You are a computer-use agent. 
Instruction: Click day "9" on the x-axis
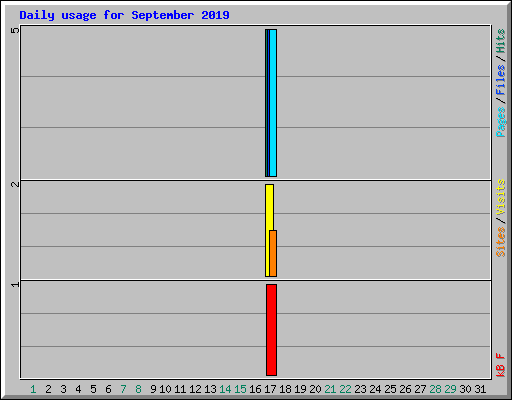coord(153,389)
